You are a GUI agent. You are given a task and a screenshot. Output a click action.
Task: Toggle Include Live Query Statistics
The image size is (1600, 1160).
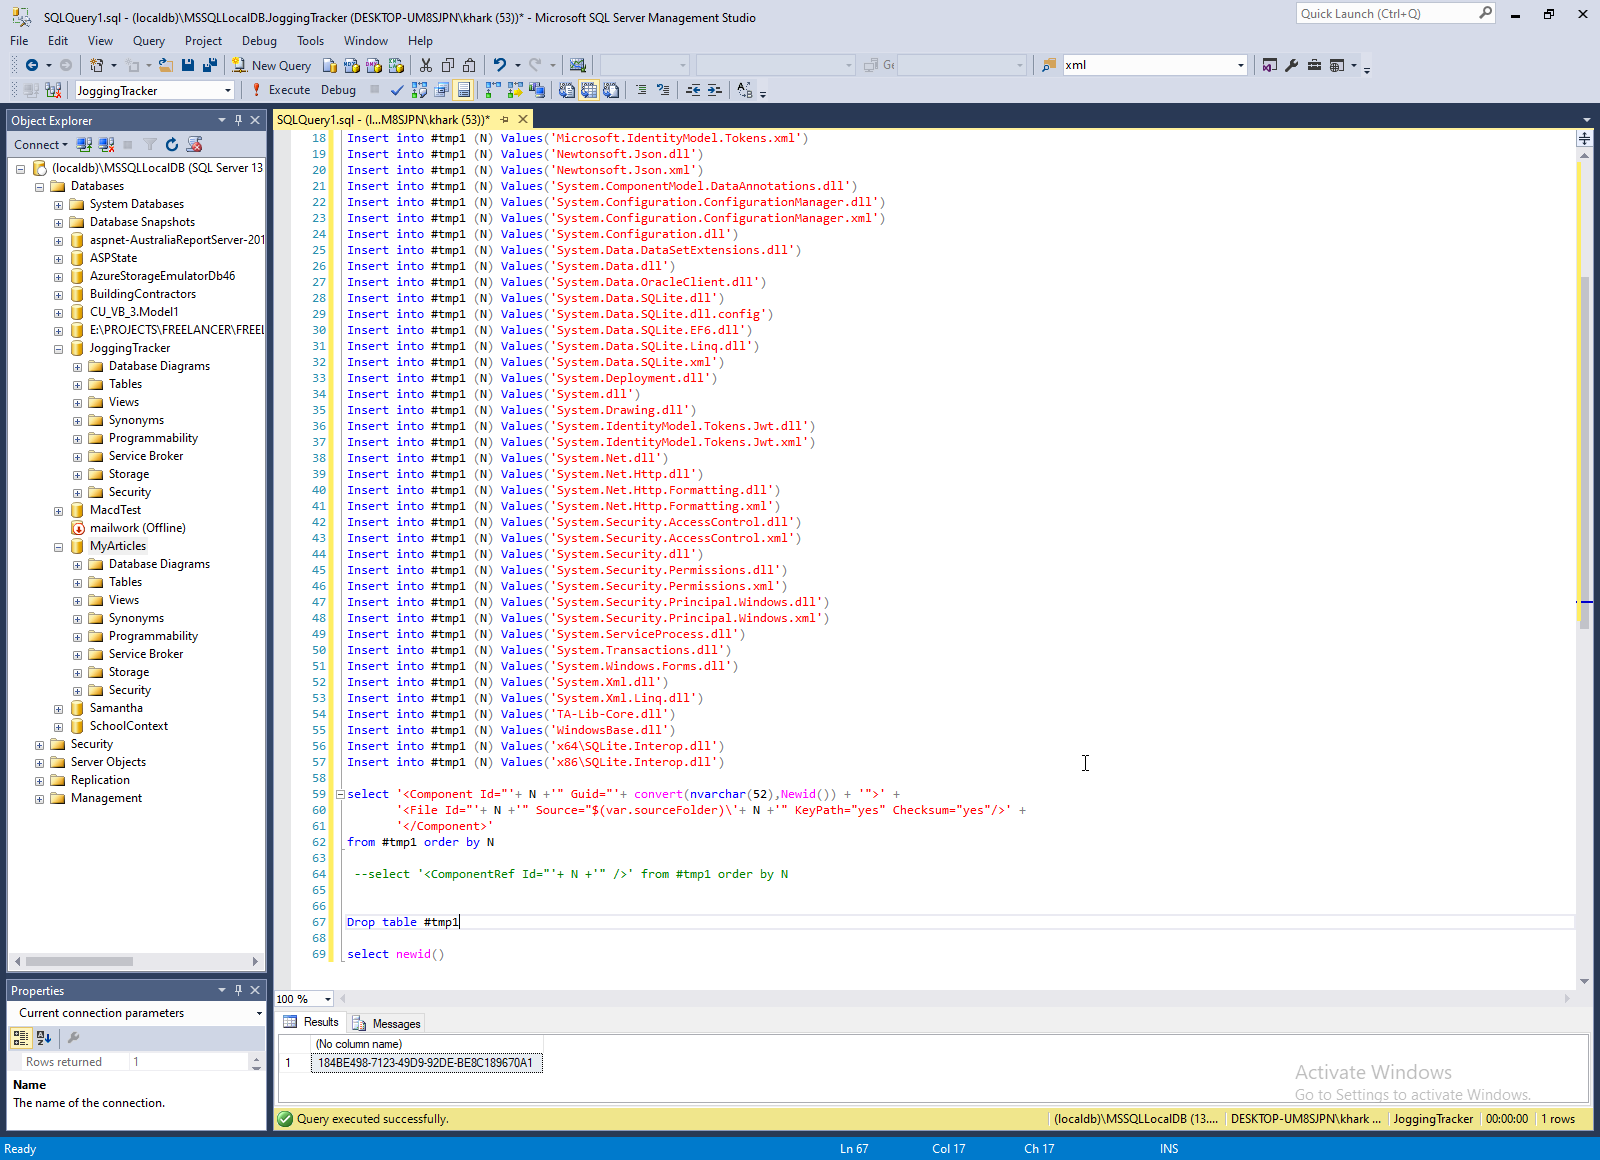pos(515,90)
